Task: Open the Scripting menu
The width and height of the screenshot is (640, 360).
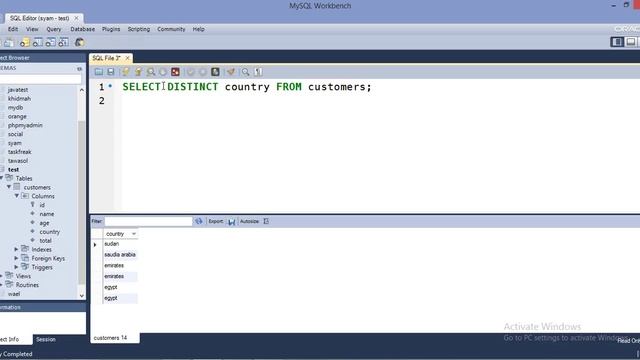Action: pyautogui.click(x=139, y=29)
